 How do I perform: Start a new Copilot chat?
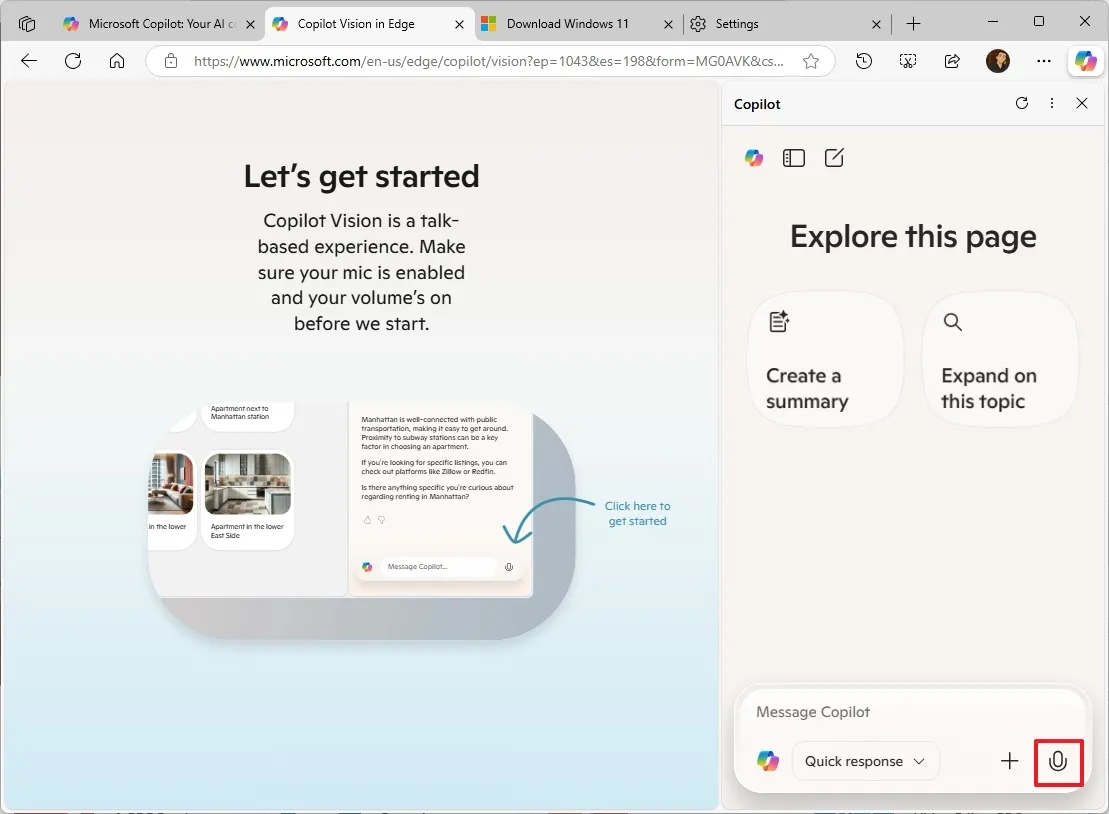tap(834, 157)
